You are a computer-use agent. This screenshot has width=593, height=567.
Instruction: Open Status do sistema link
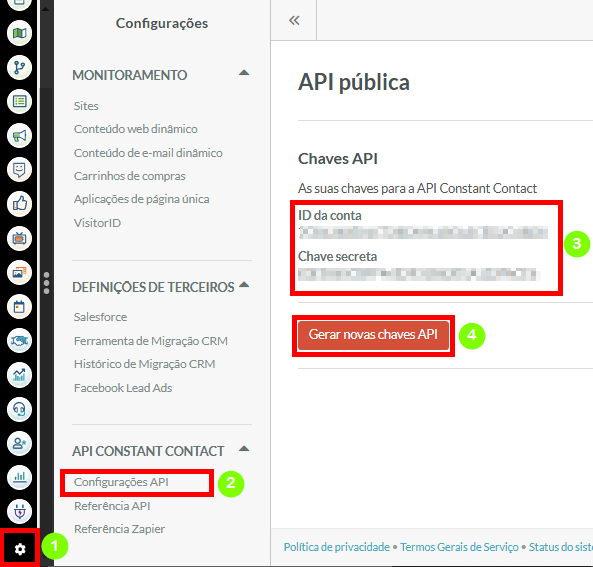pyautogui.click(x=561, y=547)
